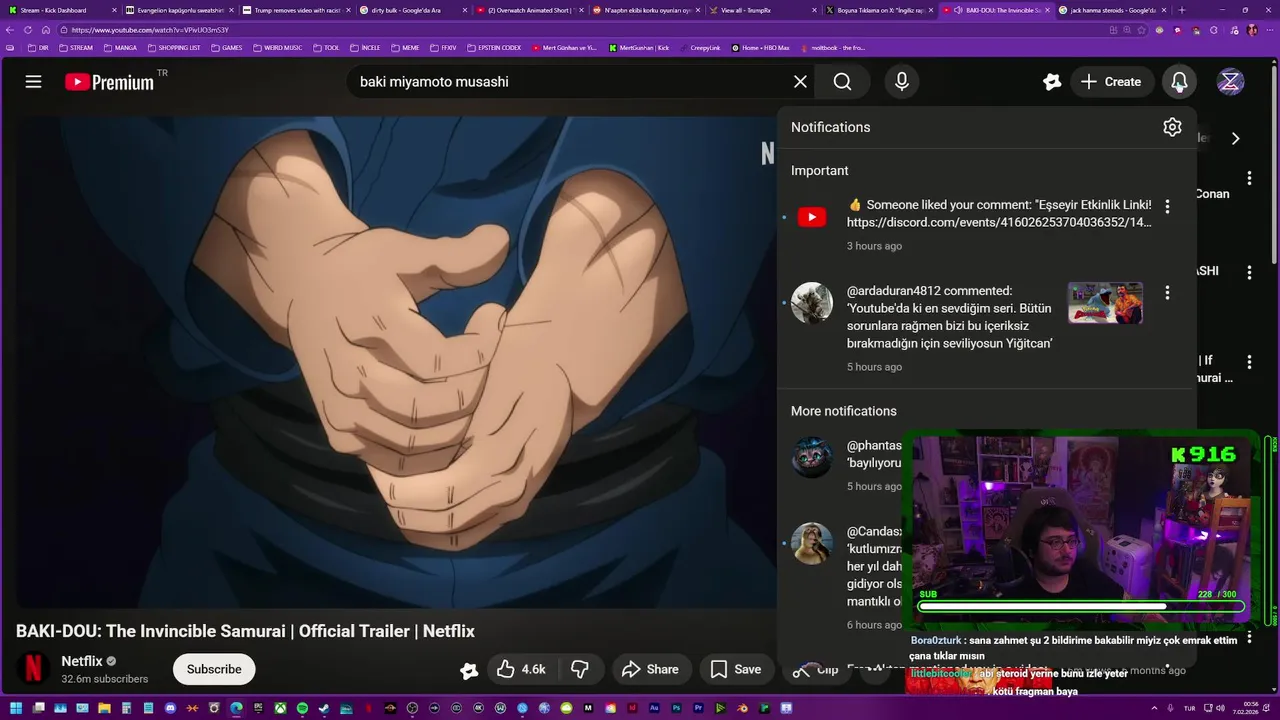
Task: Click the Create button
Action: 1111,82
